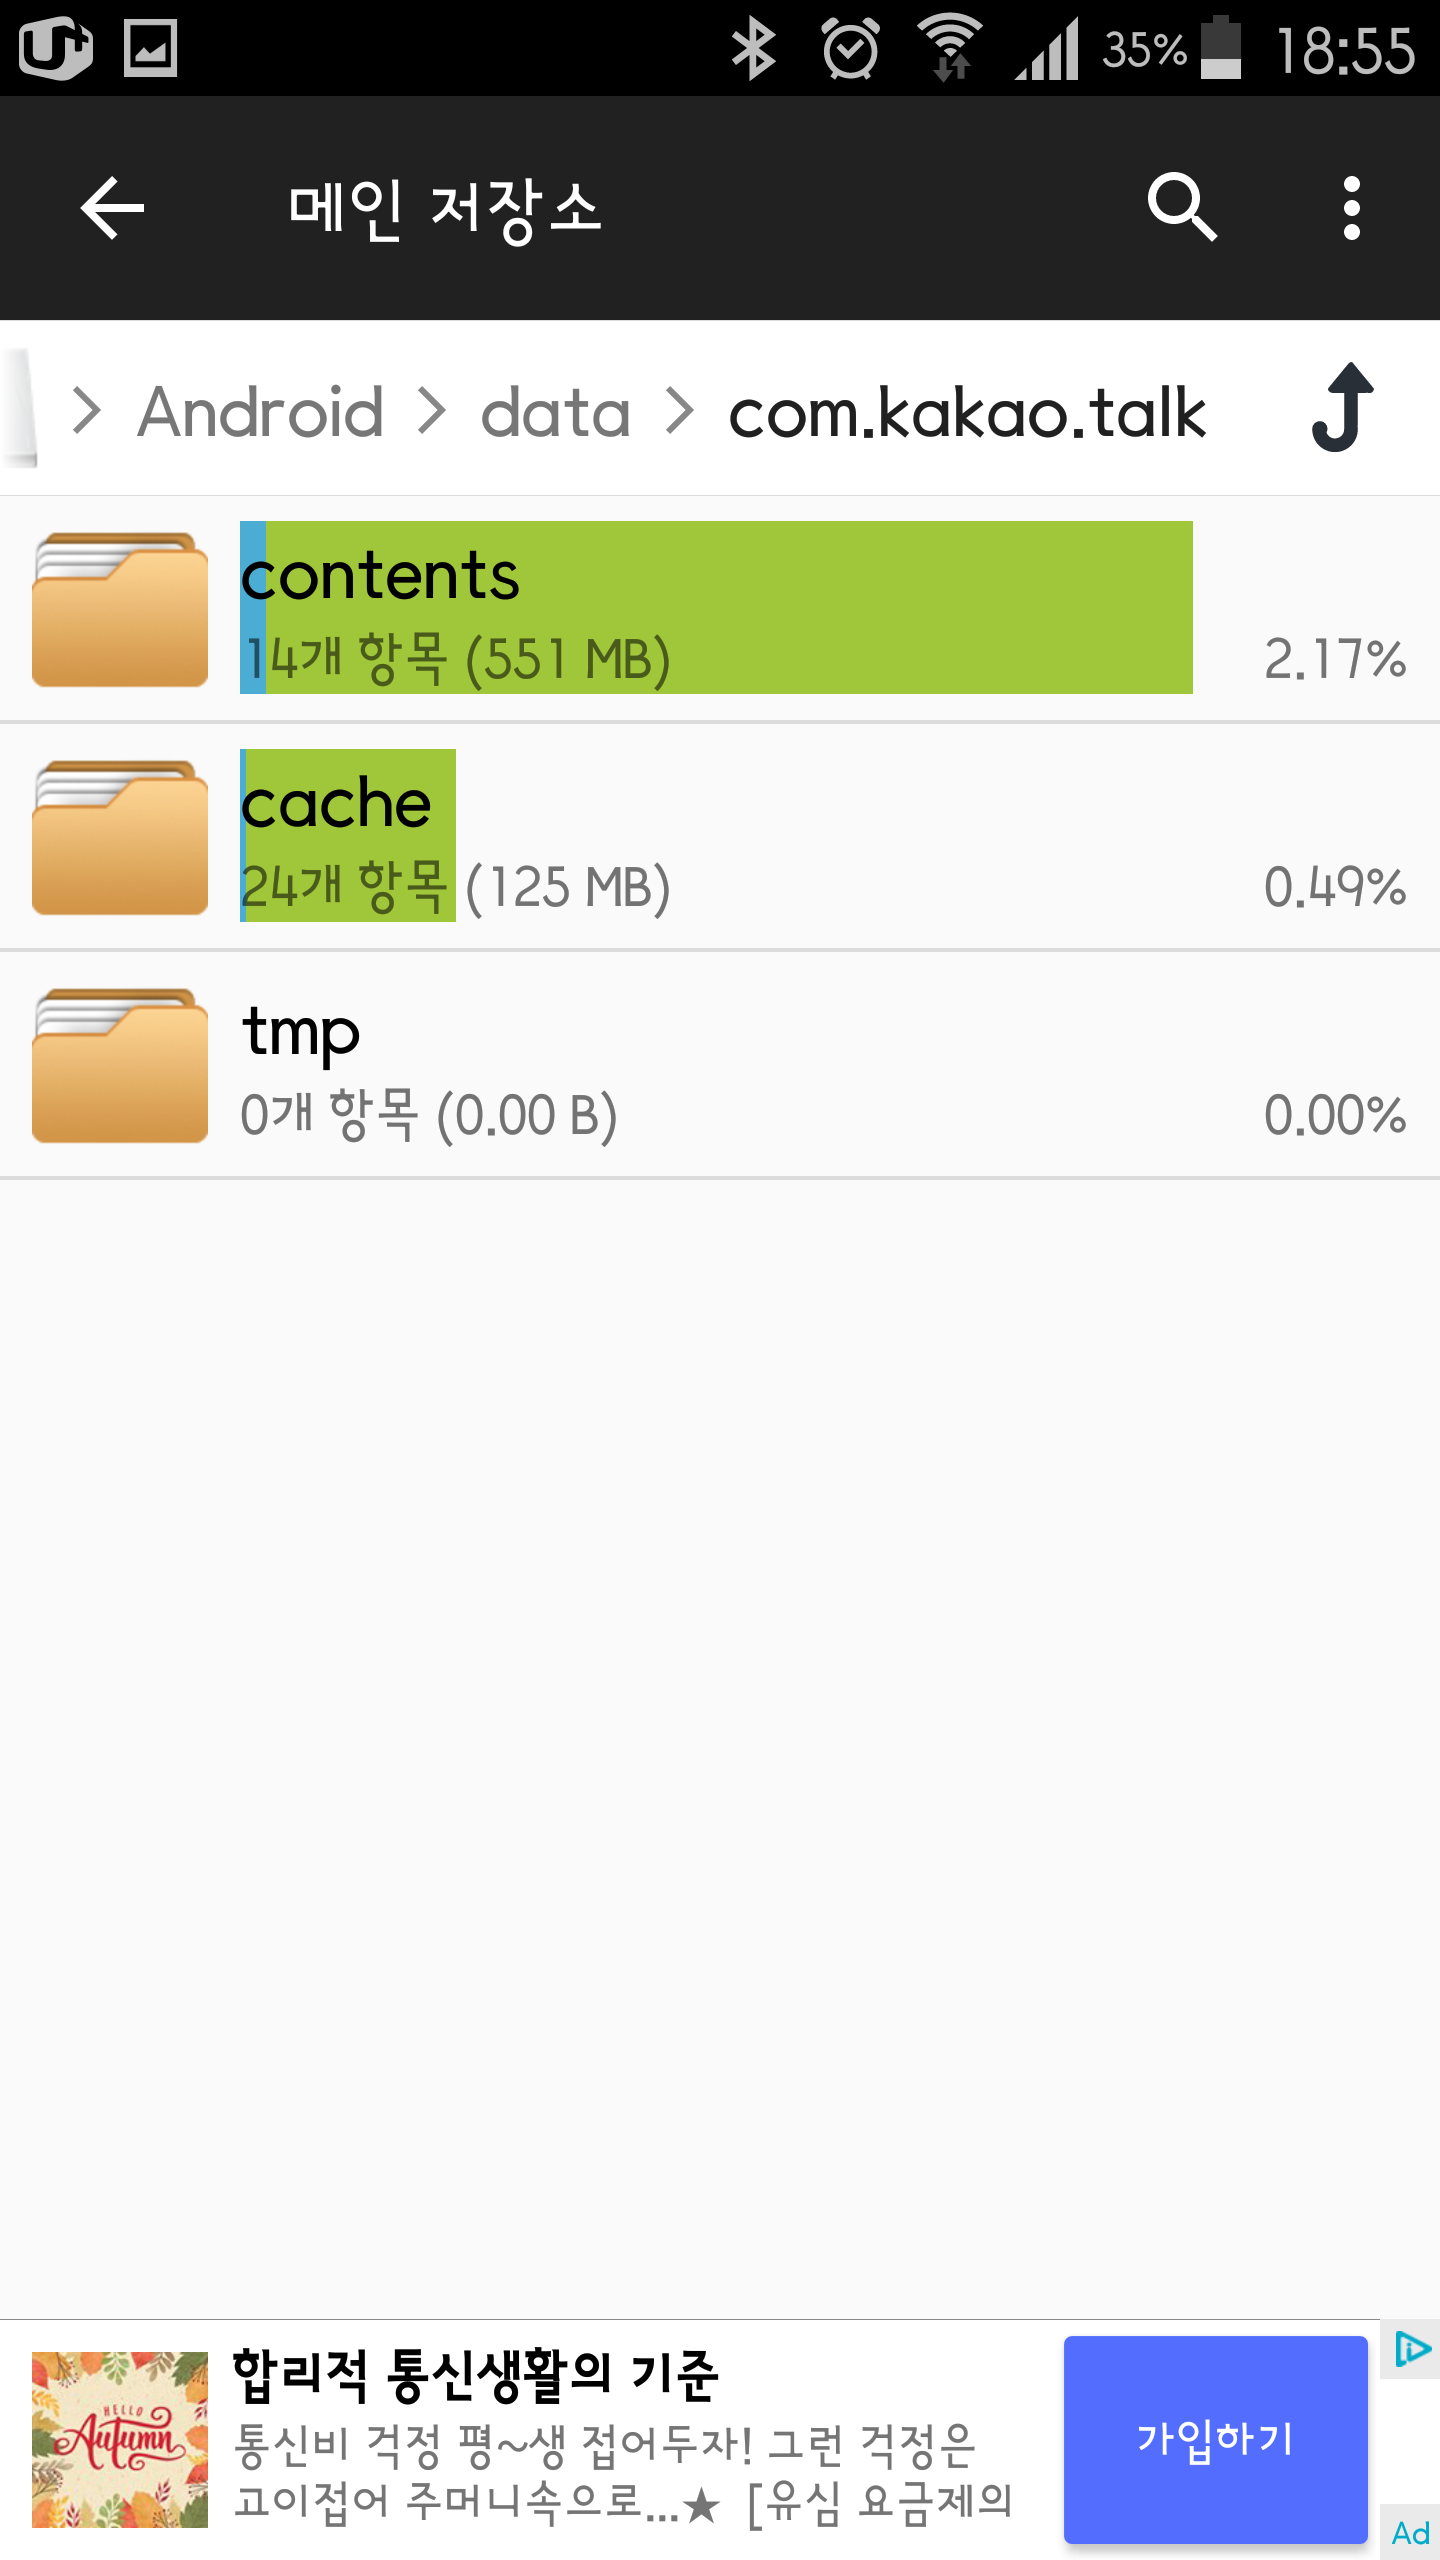The width and height of the screenshot is (1440, 2560).
Task: Select com.kakao.talk breadcrumb
Action: pos(967,412)
